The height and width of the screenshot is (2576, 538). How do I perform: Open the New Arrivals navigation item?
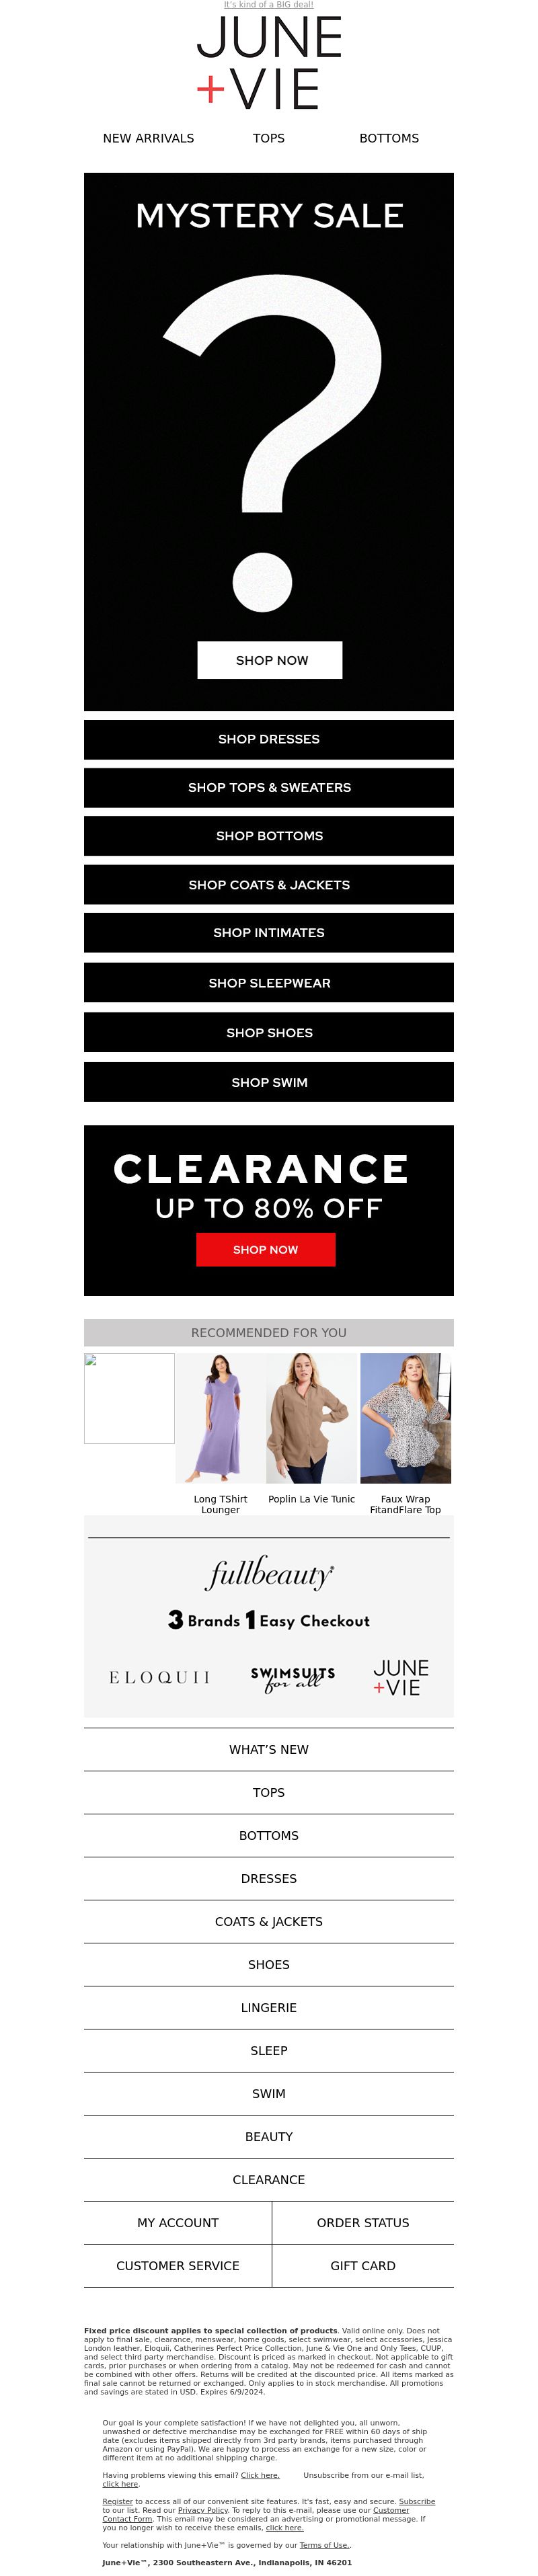click(x=148, y=138)
